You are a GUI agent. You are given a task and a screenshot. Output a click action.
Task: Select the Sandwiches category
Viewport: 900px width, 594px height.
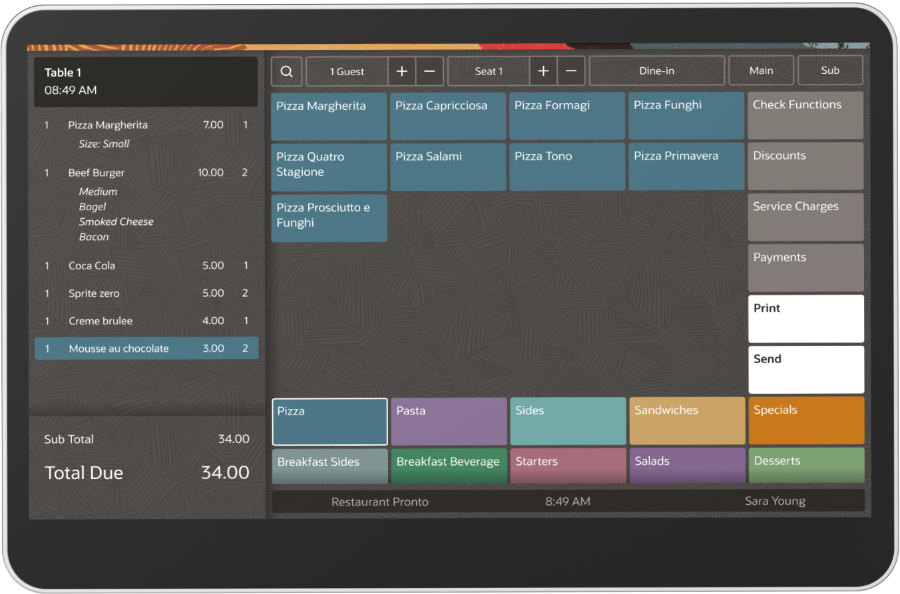687,421
